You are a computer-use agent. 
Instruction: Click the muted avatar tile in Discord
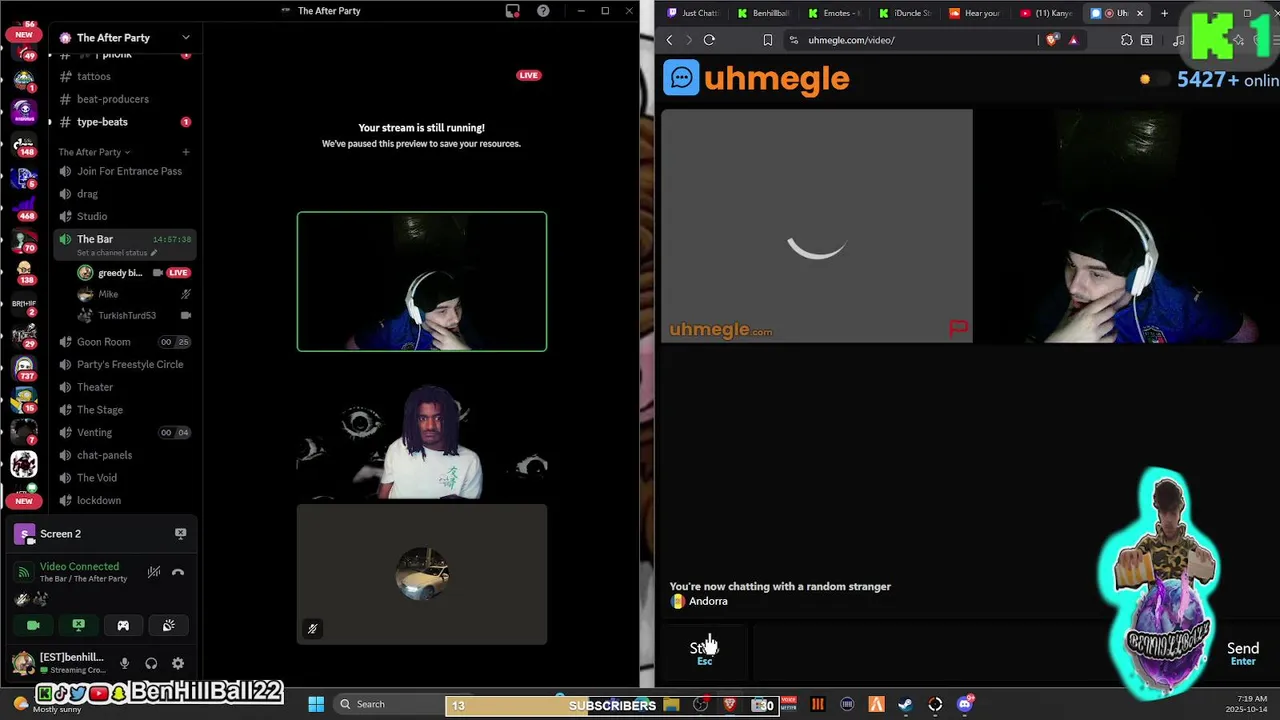tap(422, 574)
